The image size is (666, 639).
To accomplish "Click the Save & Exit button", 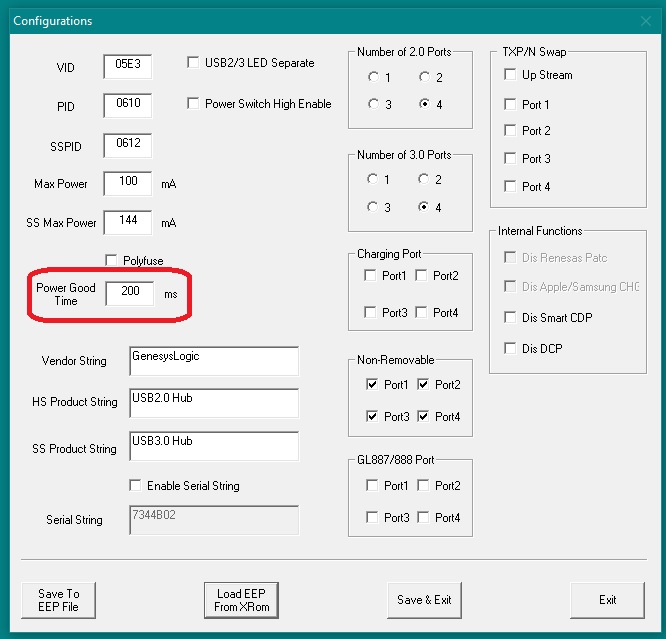I will tap(424, 600).
